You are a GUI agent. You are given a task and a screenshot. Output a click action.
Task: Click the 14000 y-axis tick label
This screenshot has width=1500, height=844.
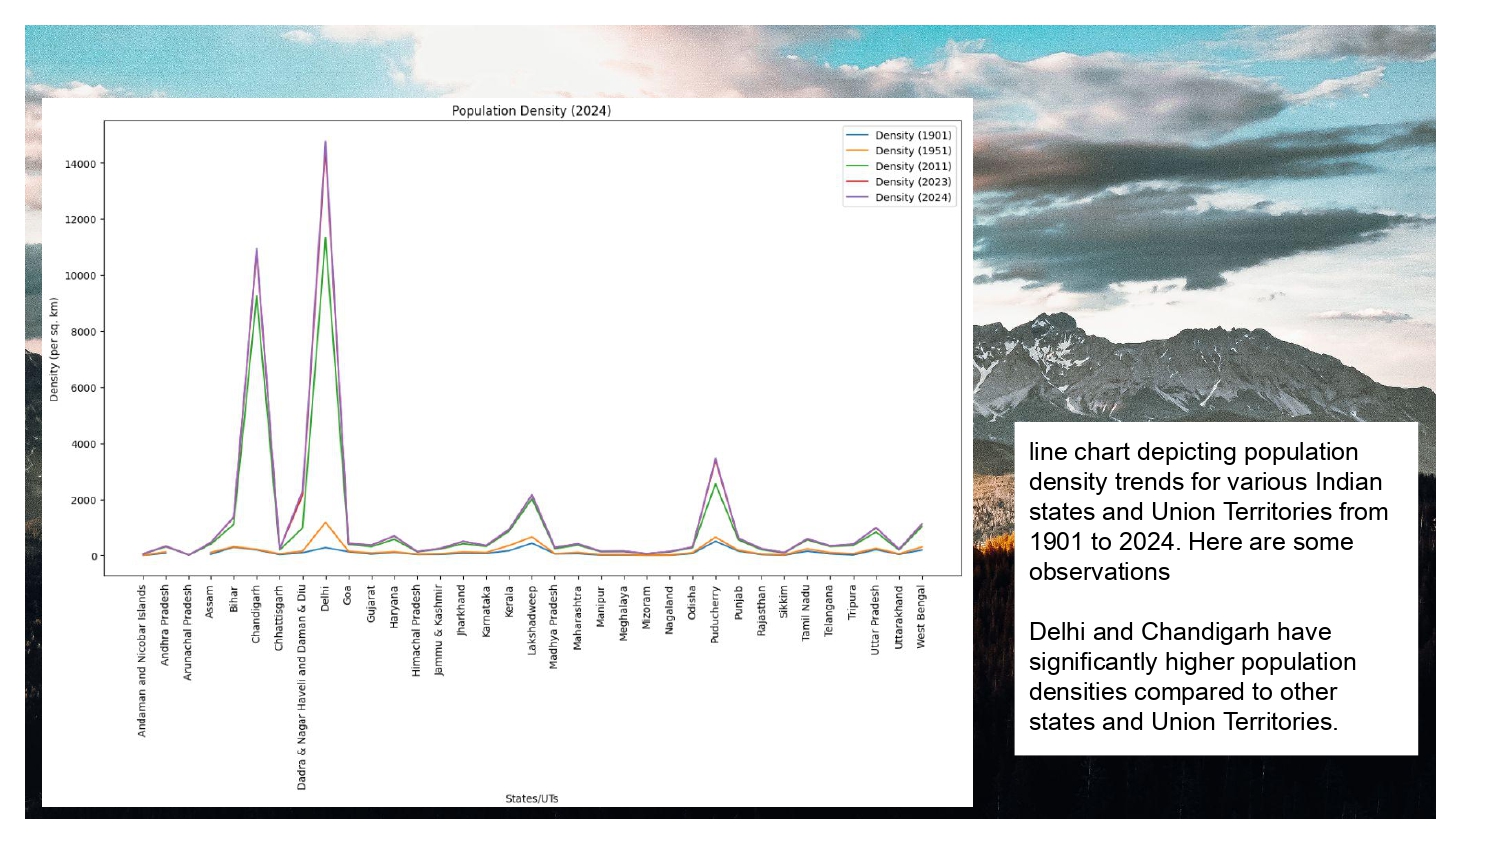[x=81, y=164]
